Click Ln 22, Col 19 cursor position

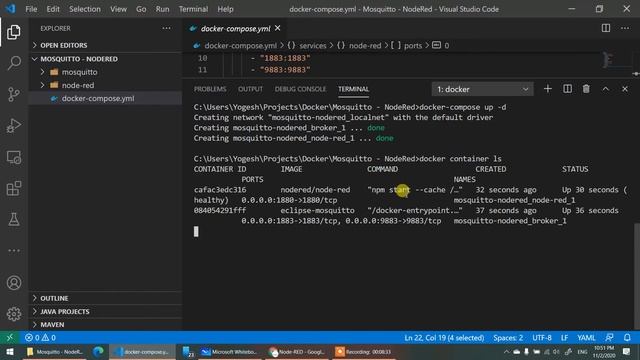(444, 338)
